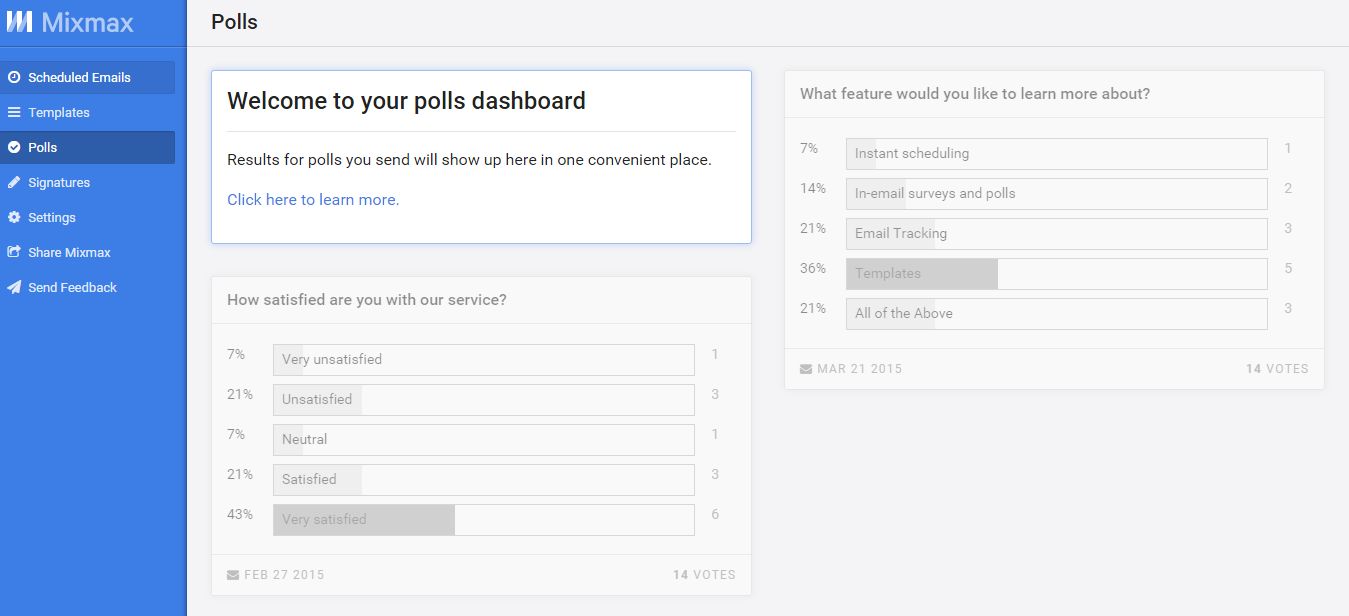Click the envelope icon beside FEB 27 2015

[x=233, y=575]
